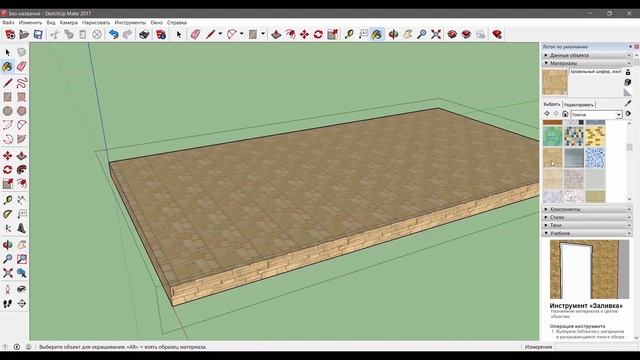Screen dimensions: 640x360
Task: Select the Move tool in left toolbar
Action: [8, 156]
